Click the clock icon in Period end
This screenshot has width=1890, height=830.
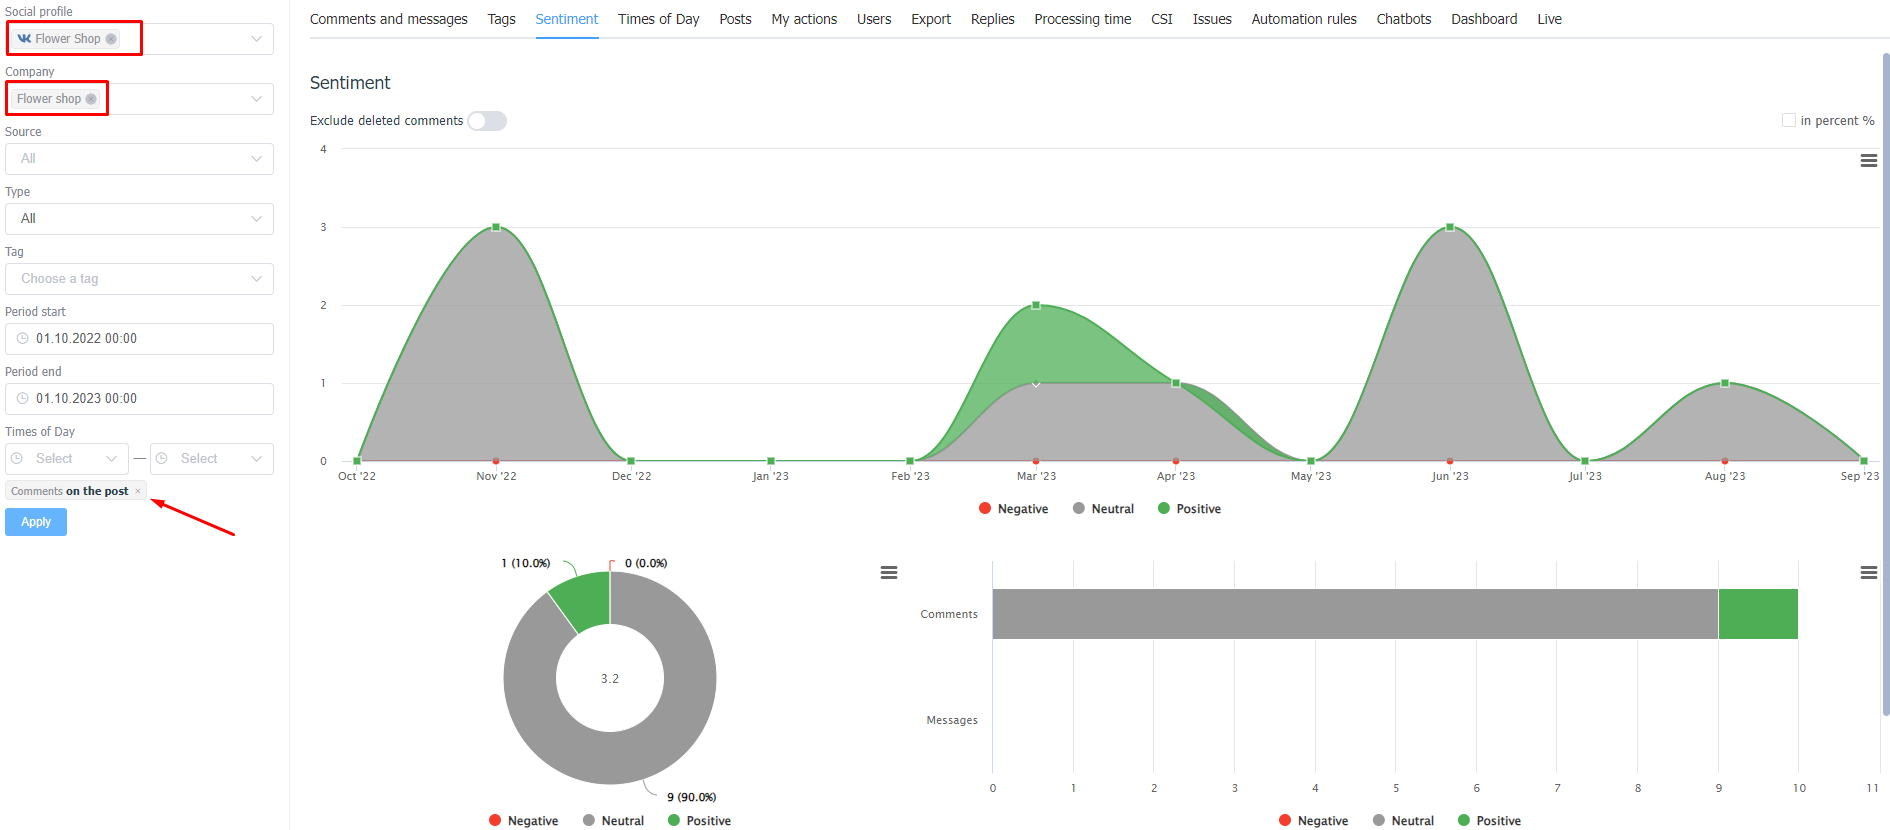click(23, 398)
